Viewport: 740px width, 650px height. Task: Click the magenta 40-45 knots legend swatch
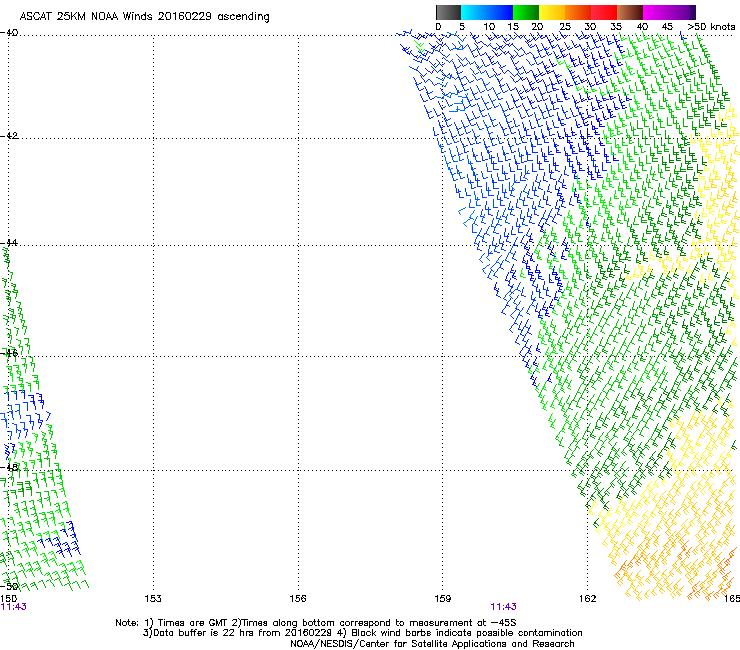tap(656, 12)
